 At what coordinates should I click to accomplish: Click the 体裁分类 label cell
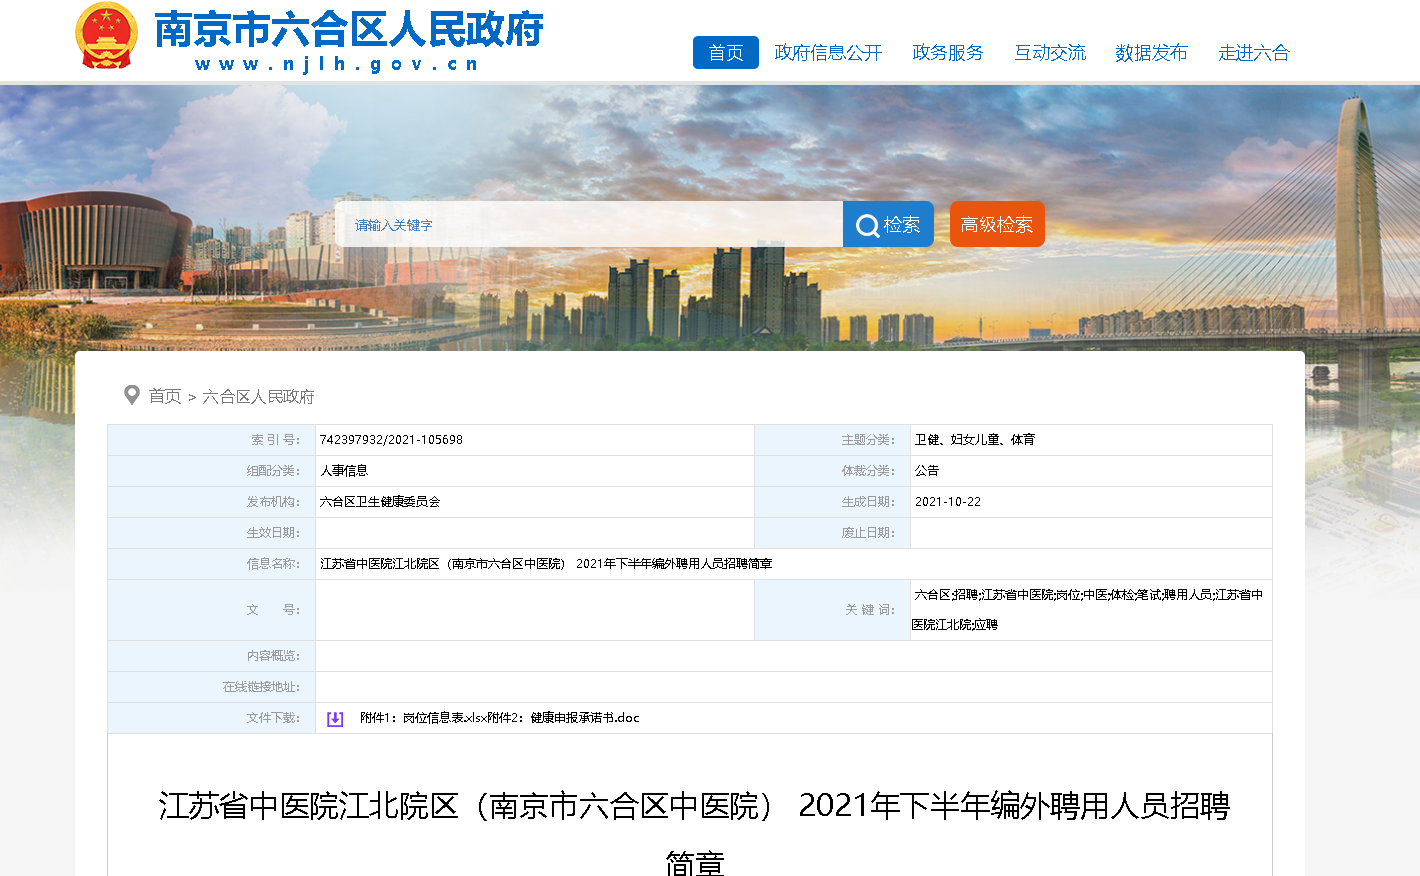(x=832, y=471)
